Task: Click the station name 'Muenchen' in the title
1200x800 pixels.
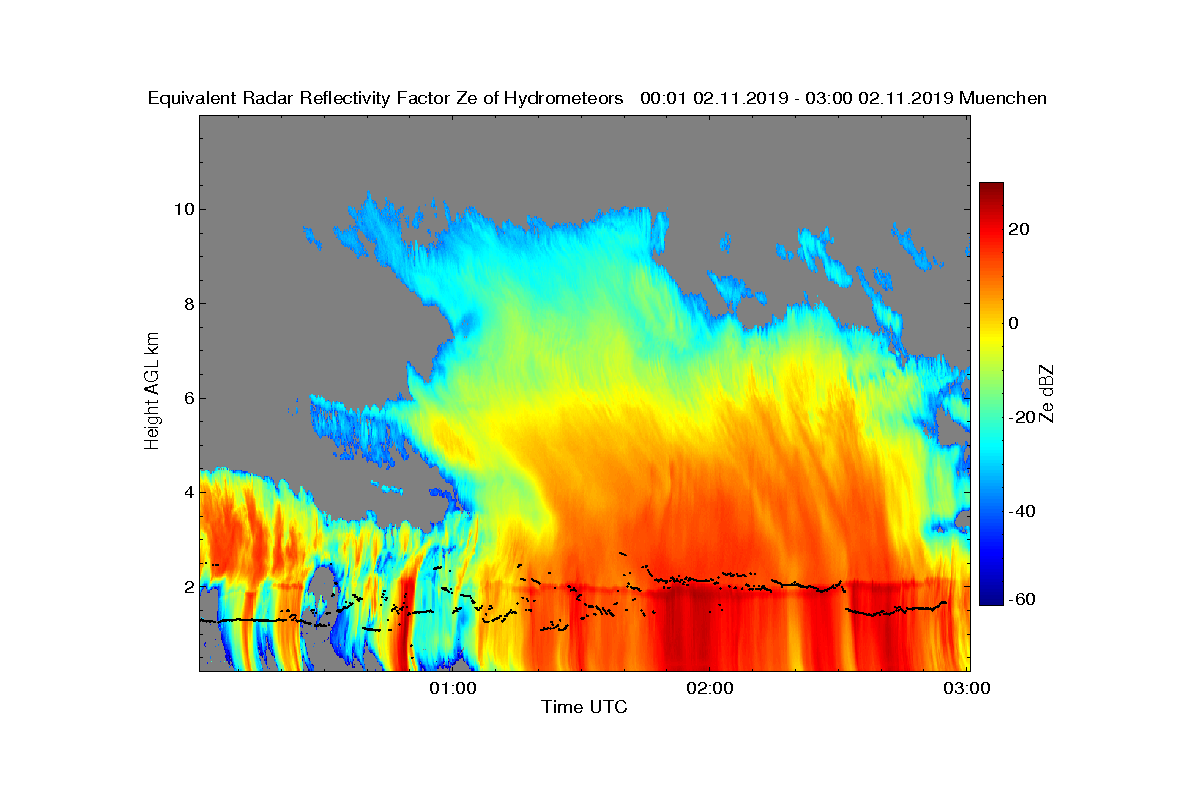Action: pyautogui.click(x=1003, y=98)
